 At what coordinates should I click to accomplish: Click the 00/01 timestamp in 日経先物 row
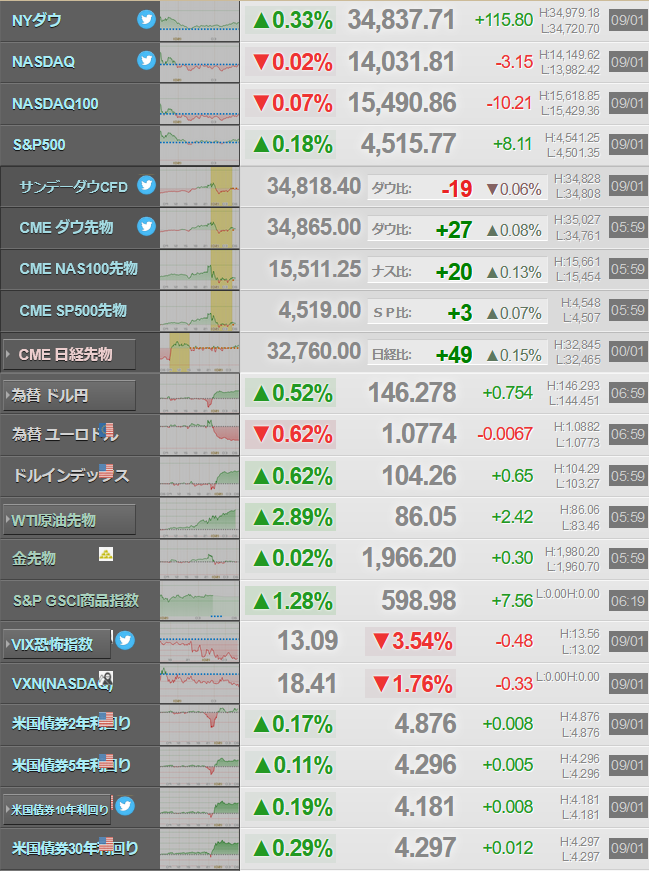(x=628, y=352)
